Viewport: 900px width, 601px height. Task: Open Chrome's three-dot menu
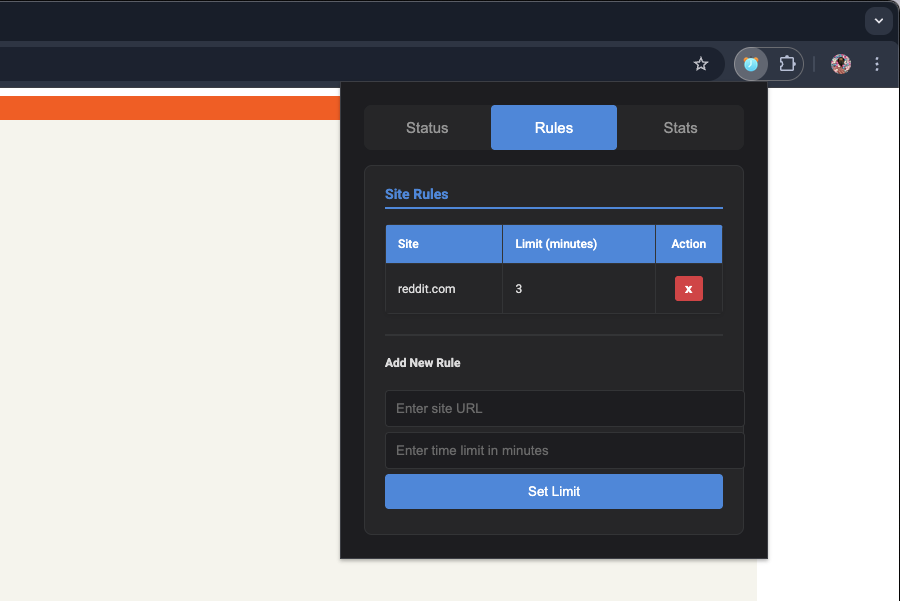tap(877, 64)
